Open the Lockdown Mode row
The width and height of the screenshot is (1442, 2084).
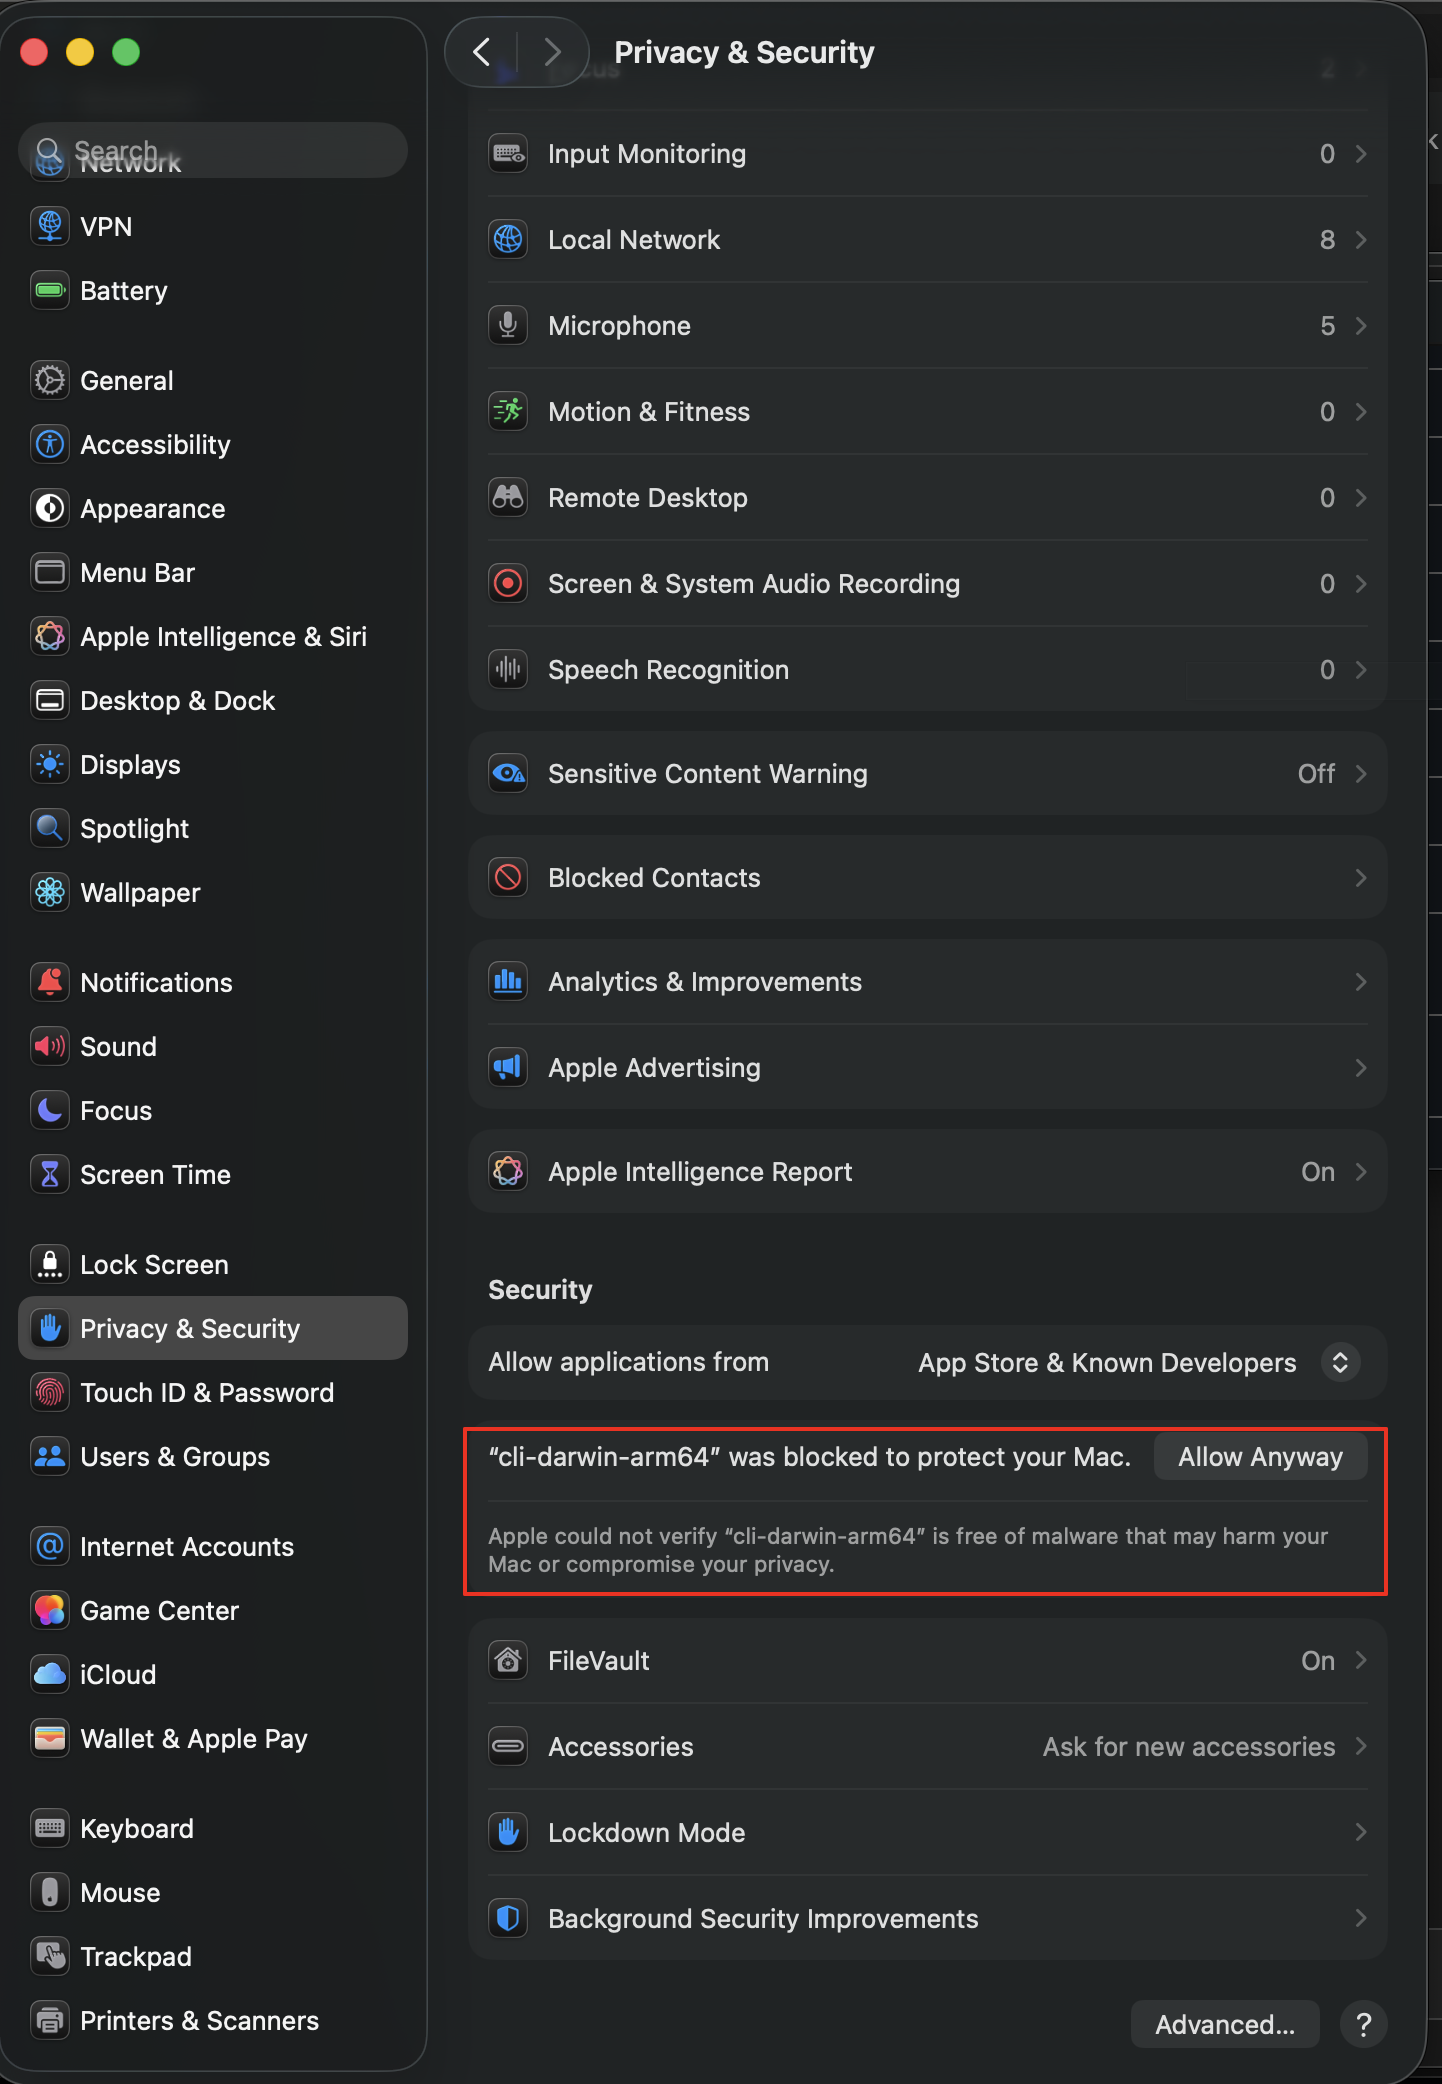(x=927, y=1833)
